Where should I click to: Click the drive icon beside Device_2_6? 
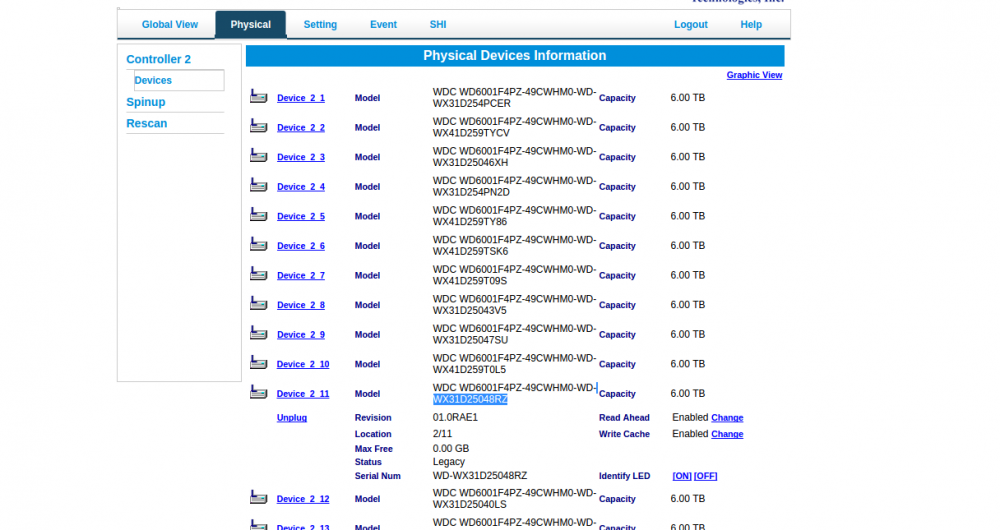point(258,244)
